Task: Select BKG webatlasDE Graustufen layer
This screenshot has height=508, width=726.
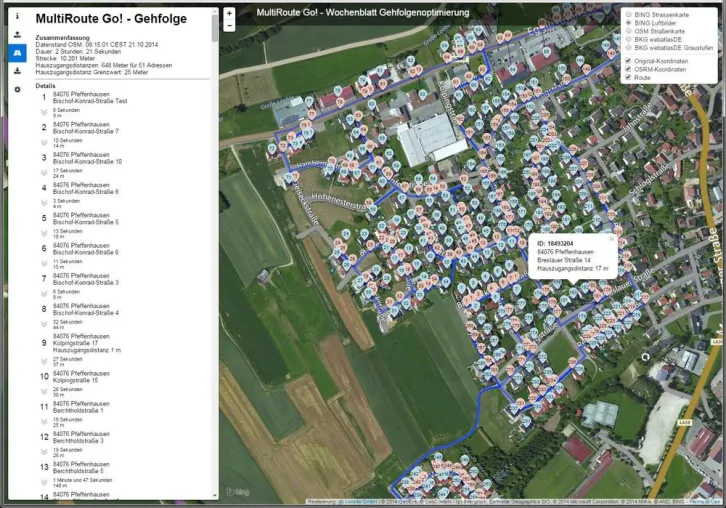Action: coord(629,48)
